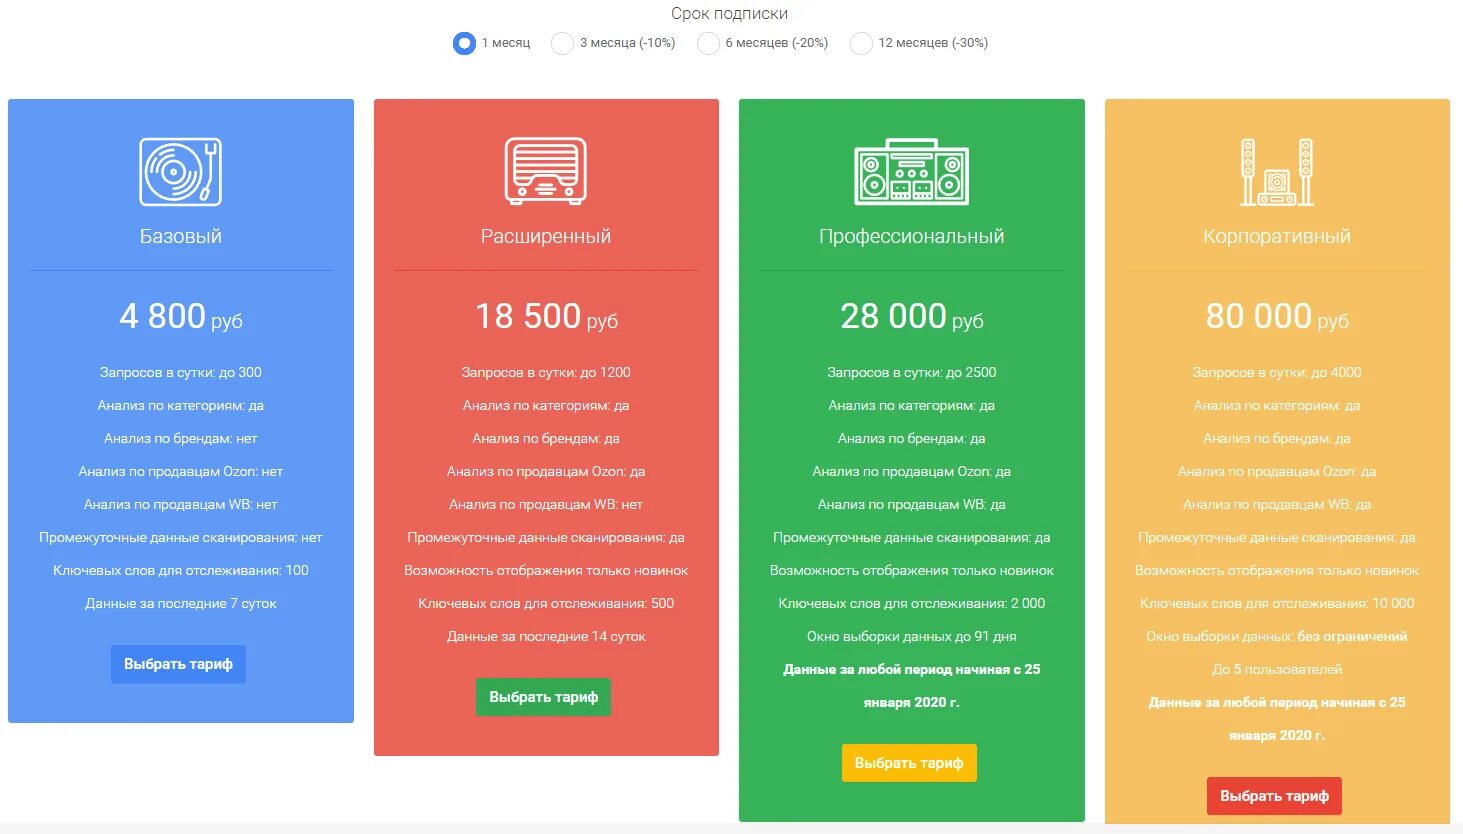1463x834 pixels.
Task: Choose the Корпоративный tariff with red button
Action: click(1274, 796)
